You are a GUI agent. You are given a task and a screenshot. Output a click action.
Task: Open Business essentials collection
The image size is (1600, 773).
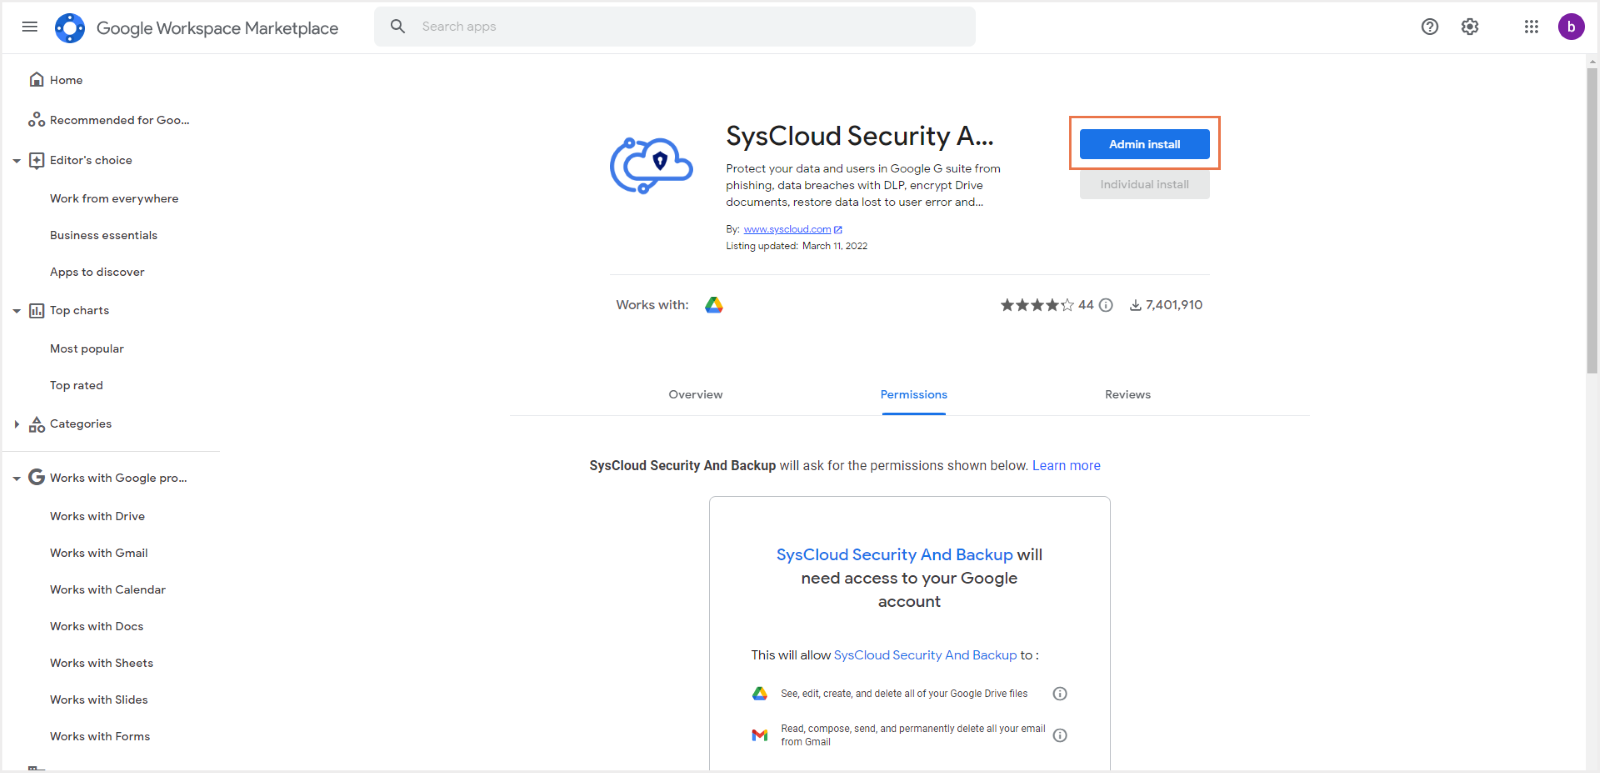point(104,236)
